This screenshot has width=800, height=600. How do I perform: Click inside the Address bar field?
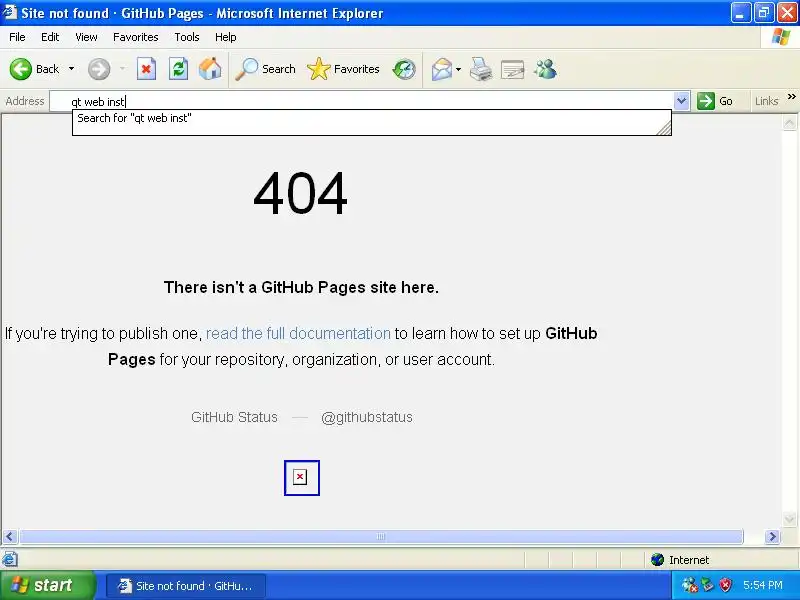362,101
